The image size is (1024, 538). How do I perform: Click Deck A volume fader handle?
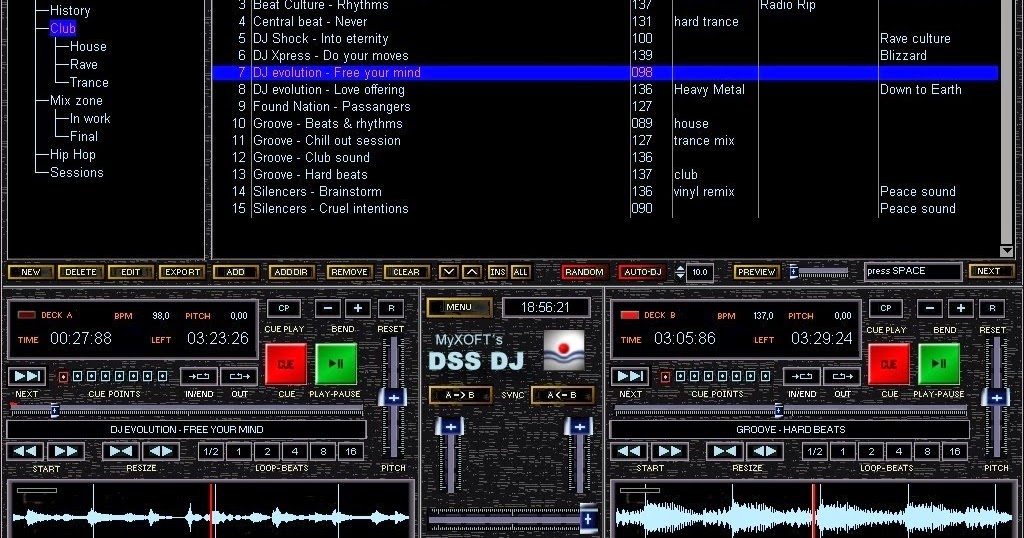(449, 426)
